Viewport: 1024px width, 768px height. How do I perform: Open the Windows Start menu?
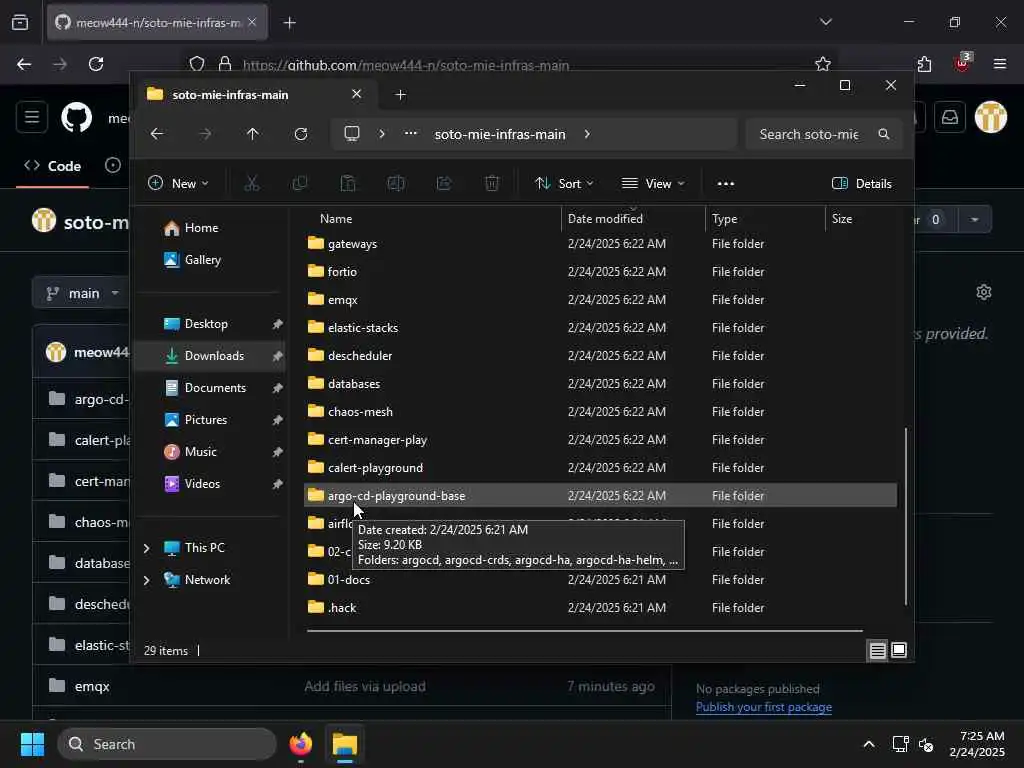33,744
